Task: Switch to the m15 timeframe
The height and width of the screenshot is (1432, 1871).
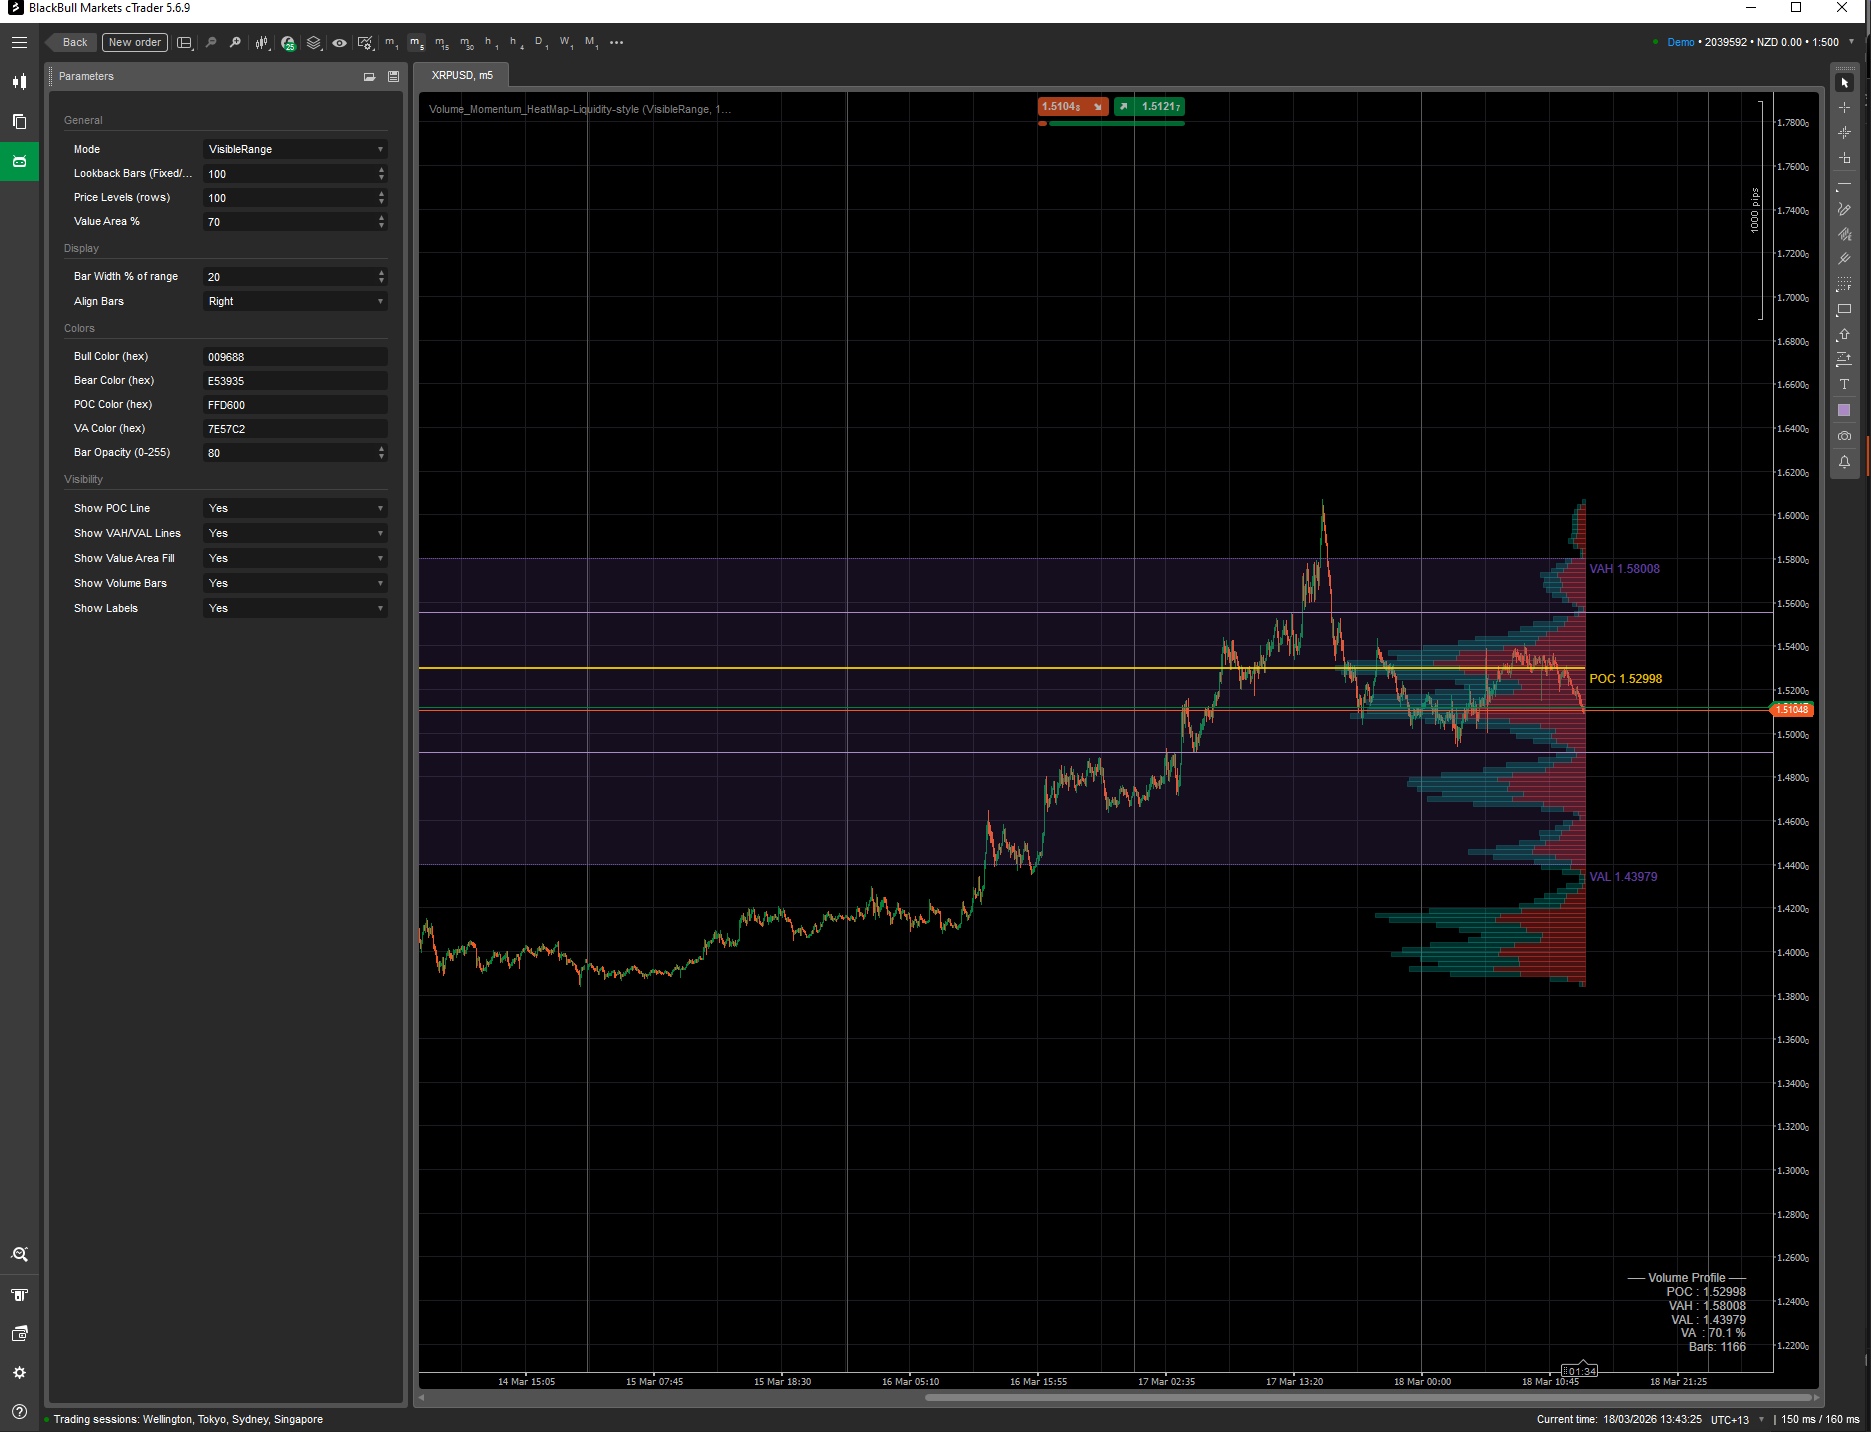Action: point(441,43)
